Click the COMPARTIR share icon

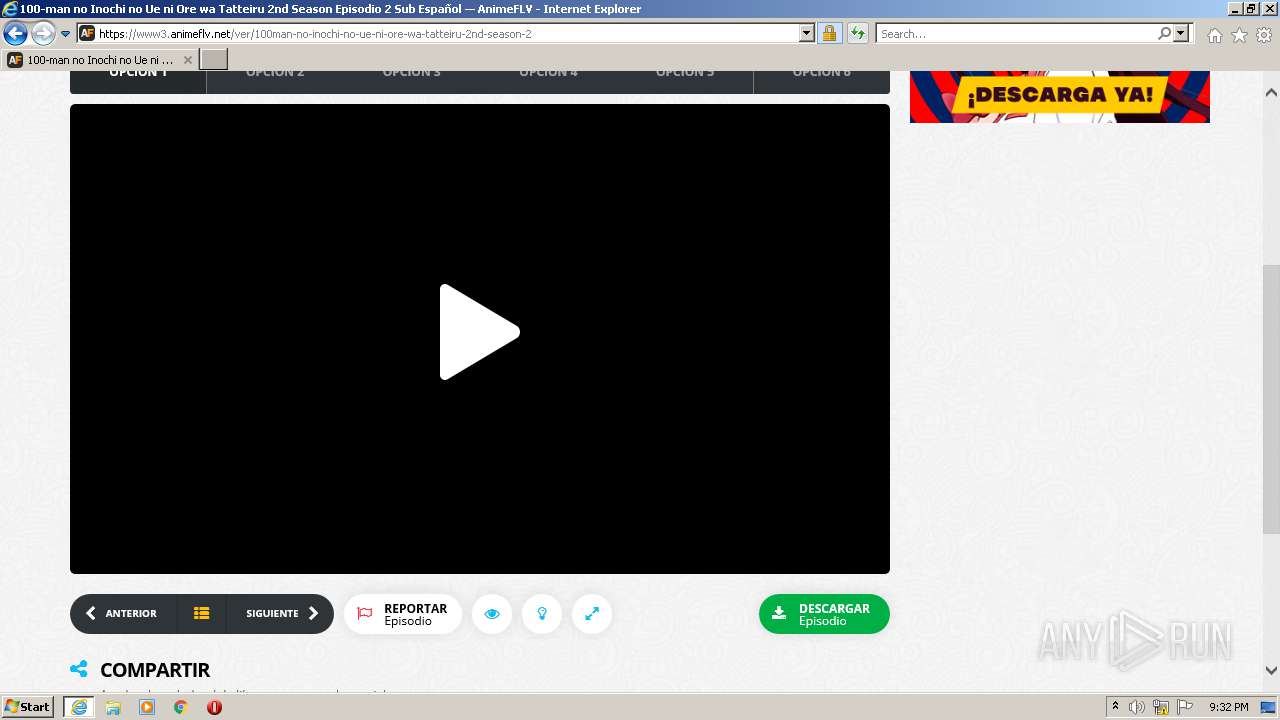pyautogui.click(x=79, y=669)
